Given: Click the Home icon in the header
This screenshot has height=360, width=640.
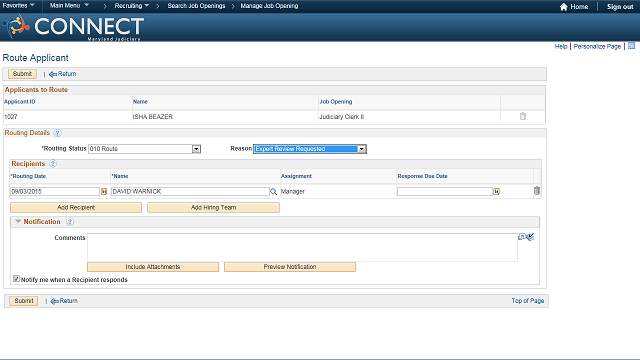Looking at the screenshot, I should (x=564, y=7).
